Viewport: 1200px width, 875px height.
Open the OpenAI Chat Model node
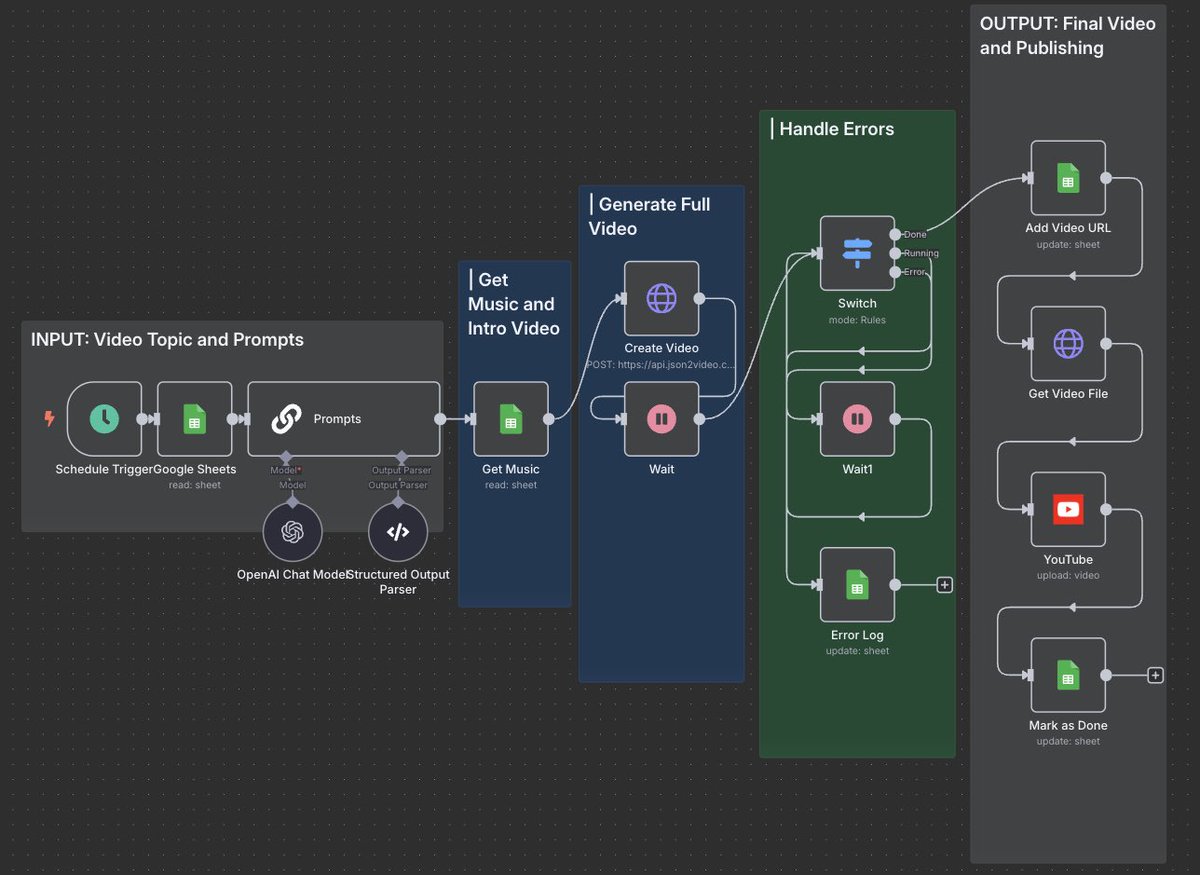coord(292,531)
